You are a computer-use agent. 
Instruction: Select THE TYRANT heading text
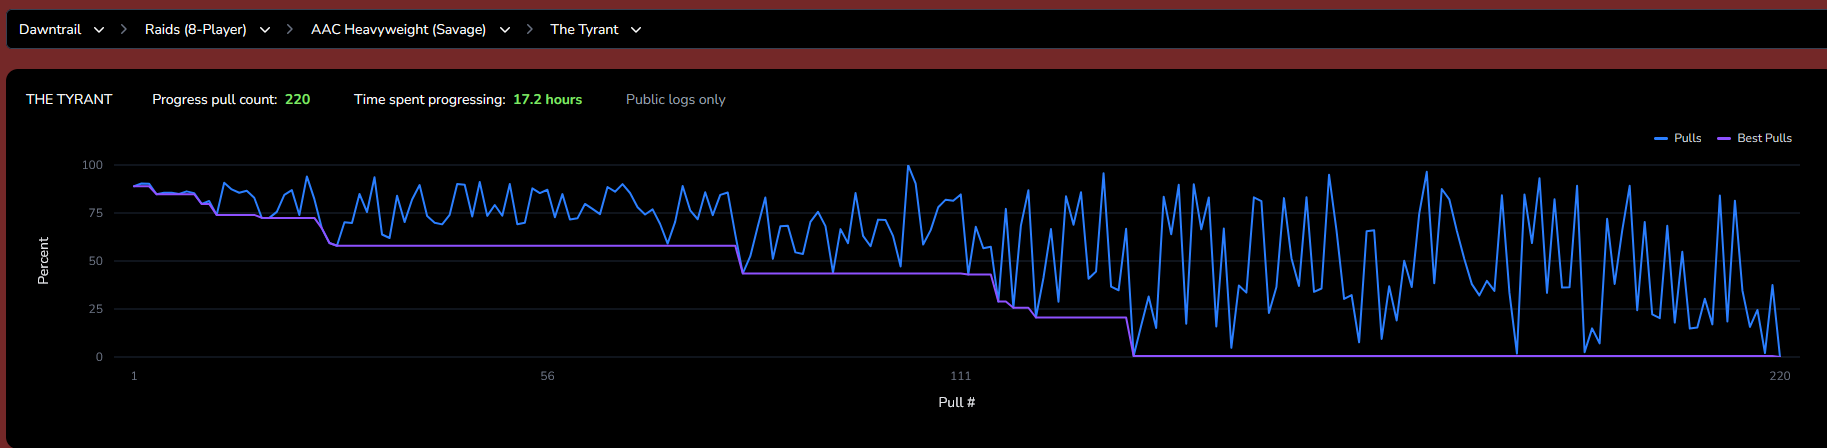69,99
